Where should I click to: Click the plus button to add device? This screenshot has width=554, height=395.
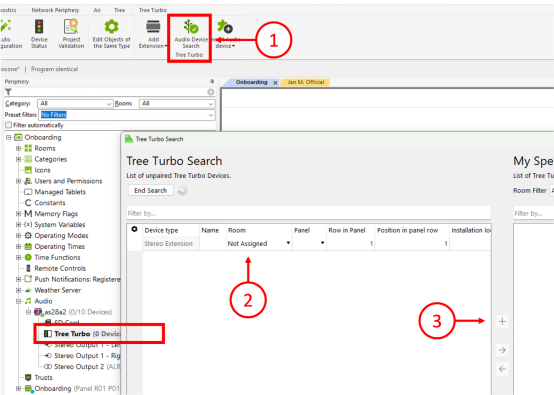point(502,322)
